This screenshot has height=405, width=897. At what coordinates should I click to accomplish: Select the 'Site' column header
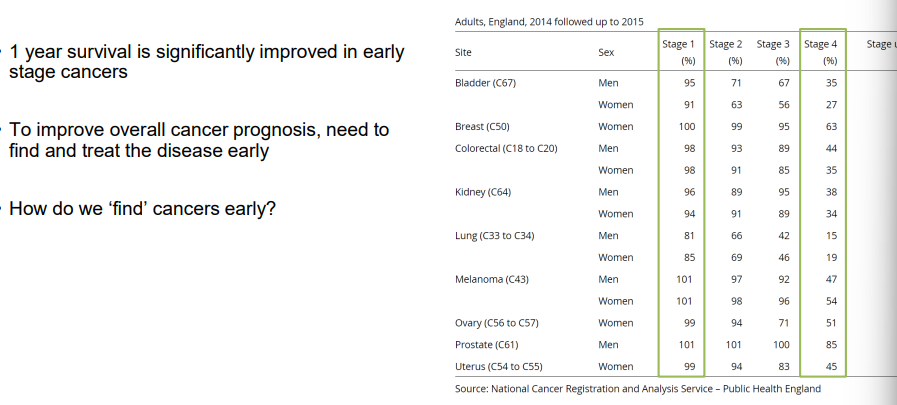(x=463, y=52)
